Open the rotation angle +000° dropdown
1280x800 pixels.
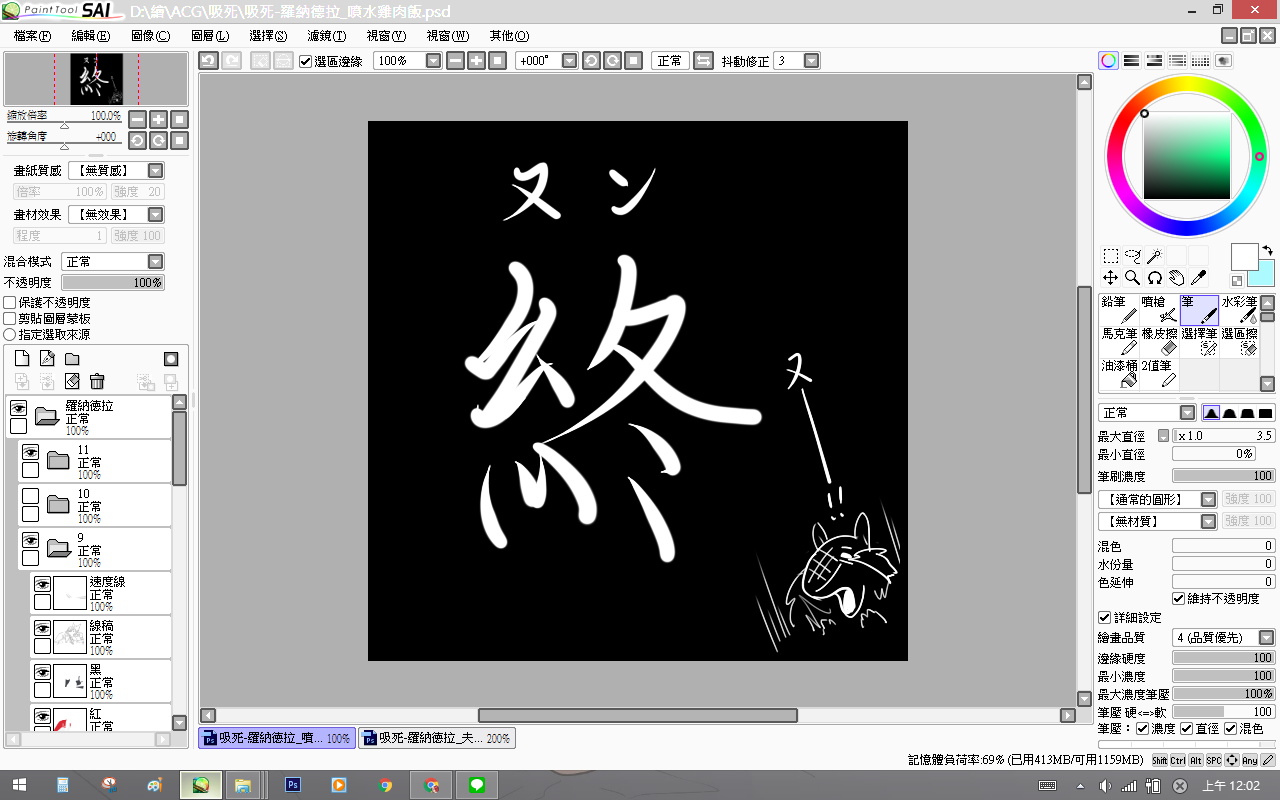coord(570,61)
